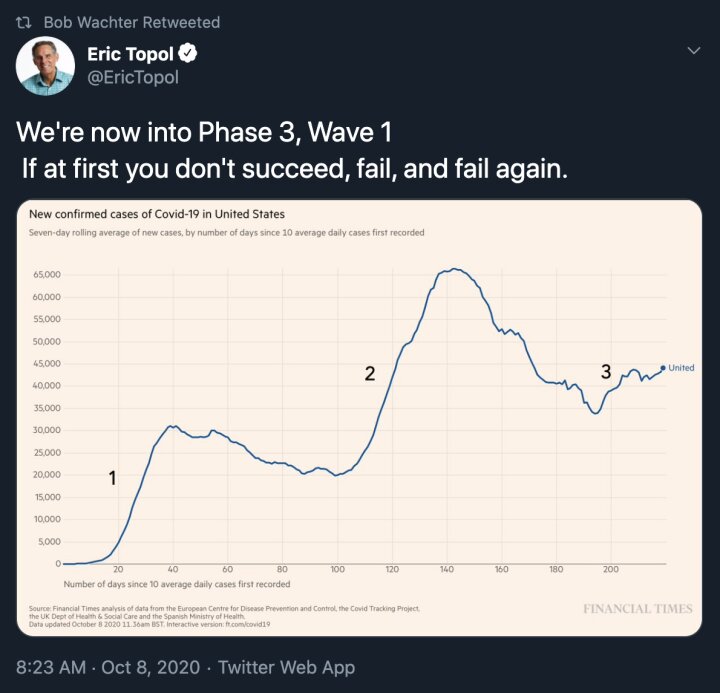The image size is (720, 693).
Task: Click the chart title New confirmed cases
Action: tap(157, 214)
